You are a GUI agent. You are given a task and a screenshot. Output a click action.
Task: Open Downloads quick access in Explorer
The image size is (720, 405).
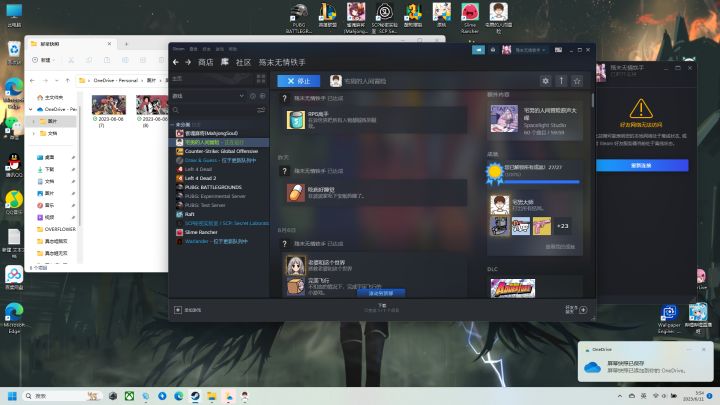point(50,169)
